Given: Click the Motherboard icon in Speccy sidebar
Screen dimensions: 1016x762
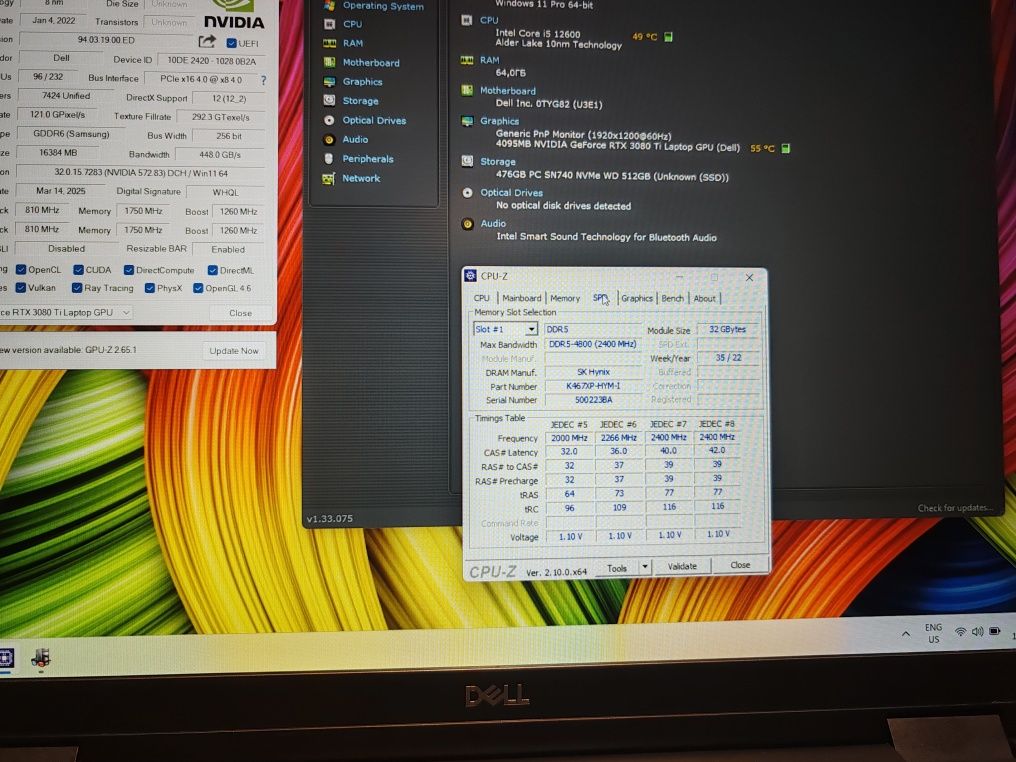Looking at the screenshot, I should pos(329,62).
